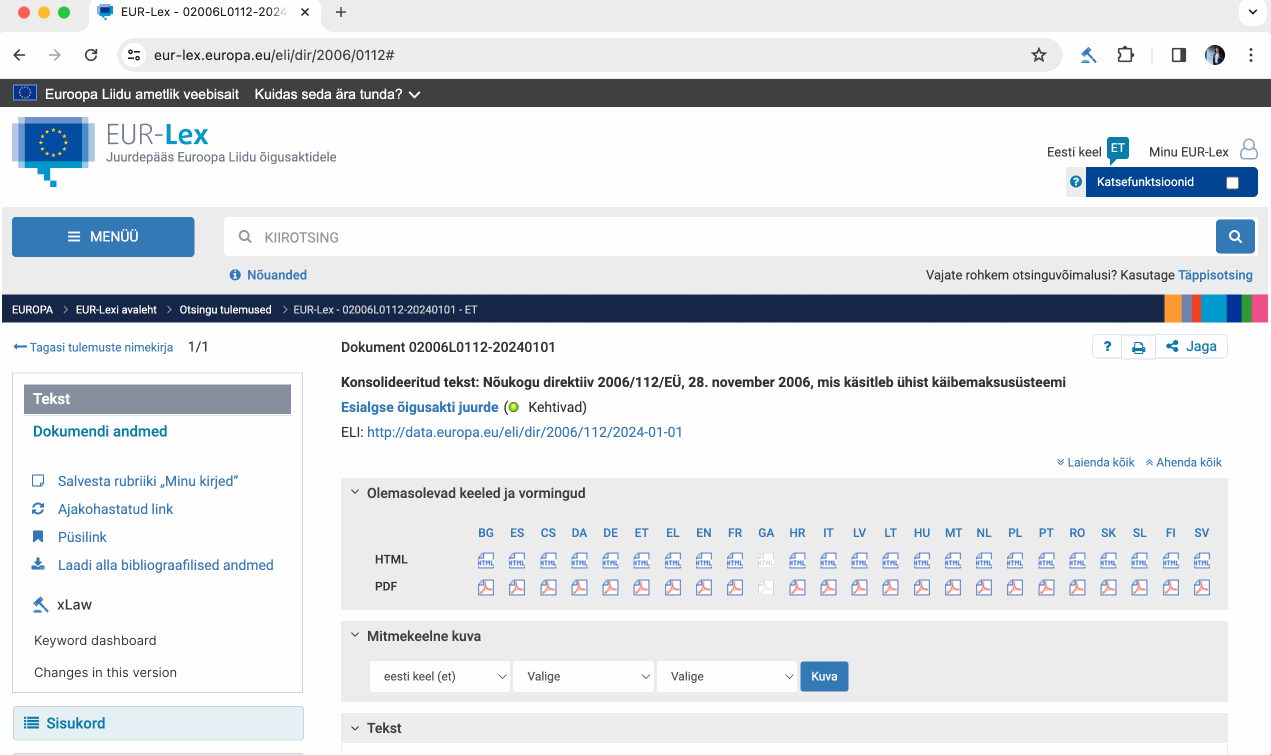The image size is (1271, 755).
Task: Open the MENÜÜ main menu
Action: click(103, 237)
